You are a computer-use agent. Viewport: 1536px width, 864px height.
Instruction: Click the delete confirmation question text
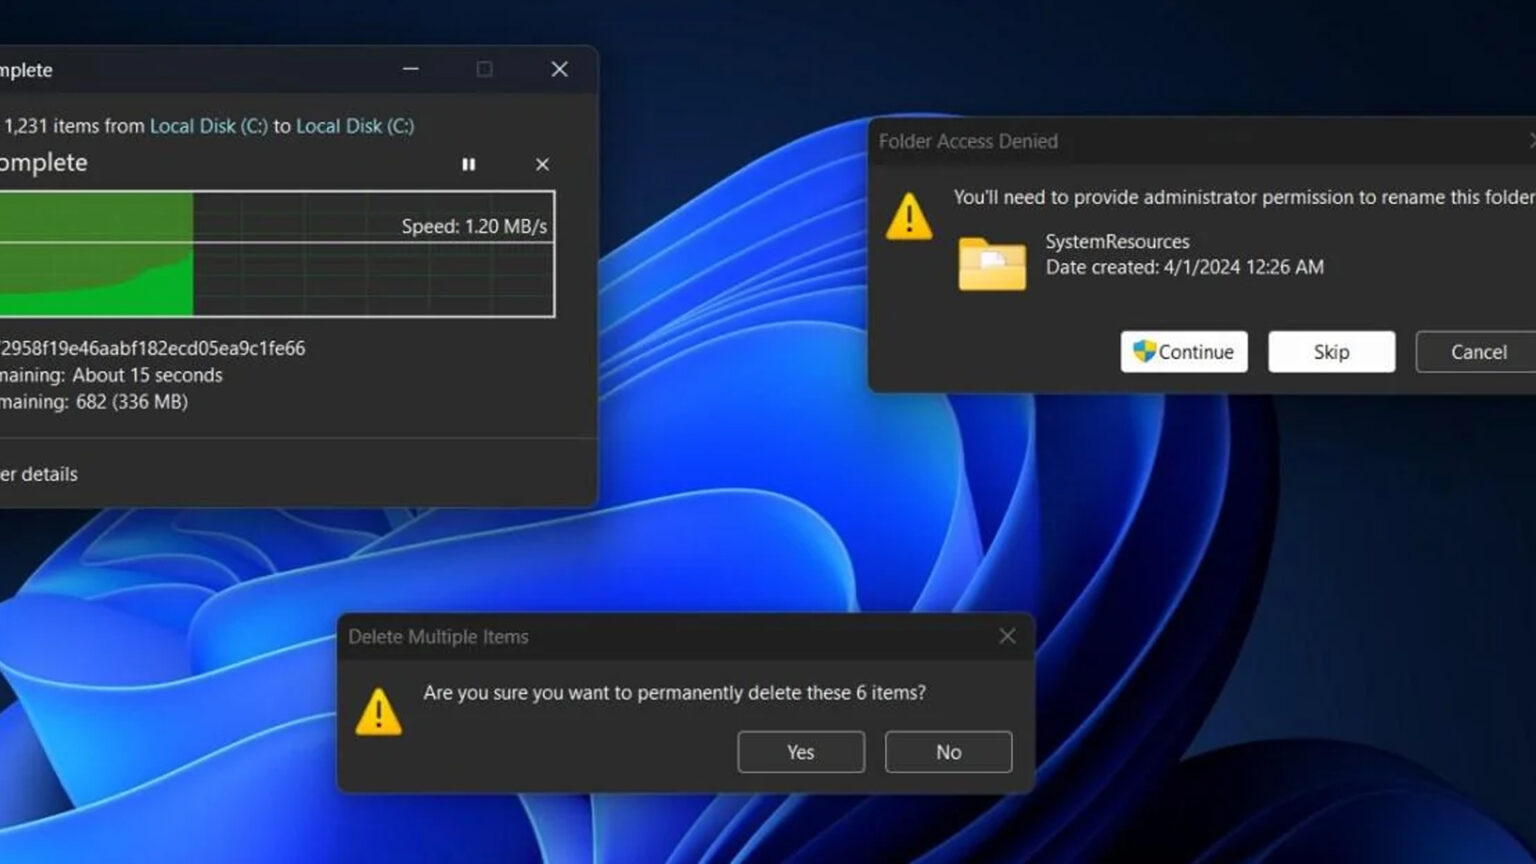pos(674,692)
